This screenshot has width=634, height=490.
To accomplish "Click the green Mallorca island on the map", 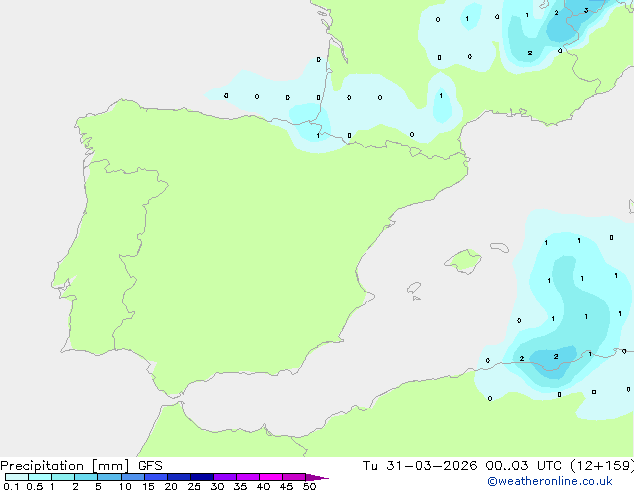I will (x=464, y=261).
